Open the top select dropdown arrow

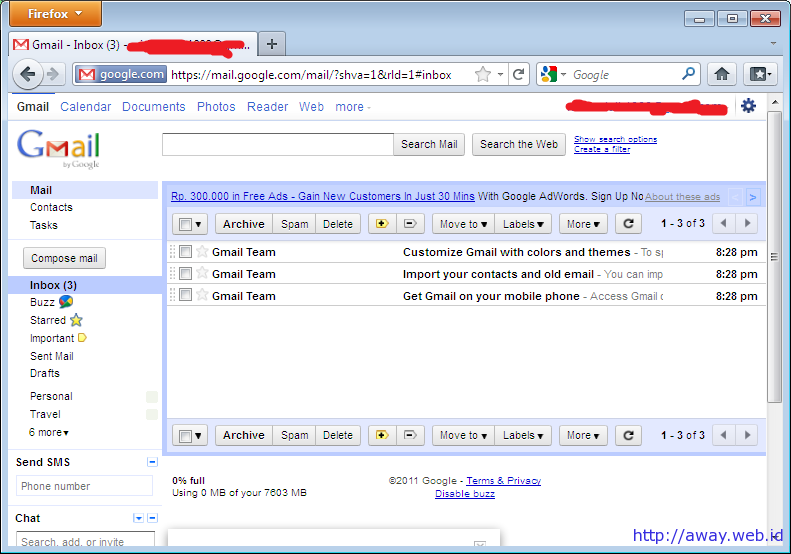pyautogui.click(x=198, y=225)
